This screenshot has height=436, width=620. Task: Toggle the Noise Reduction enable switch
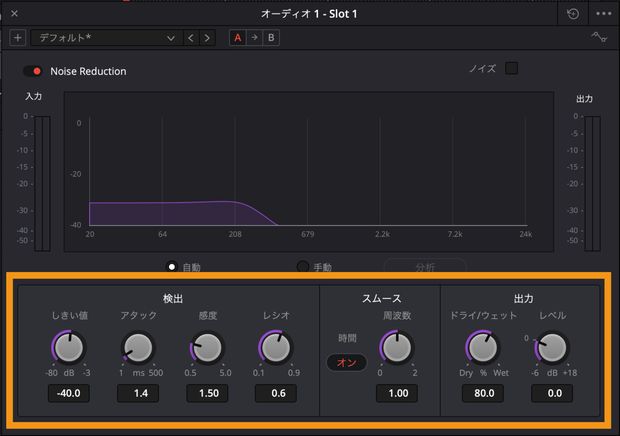click(x=33, y=71)
